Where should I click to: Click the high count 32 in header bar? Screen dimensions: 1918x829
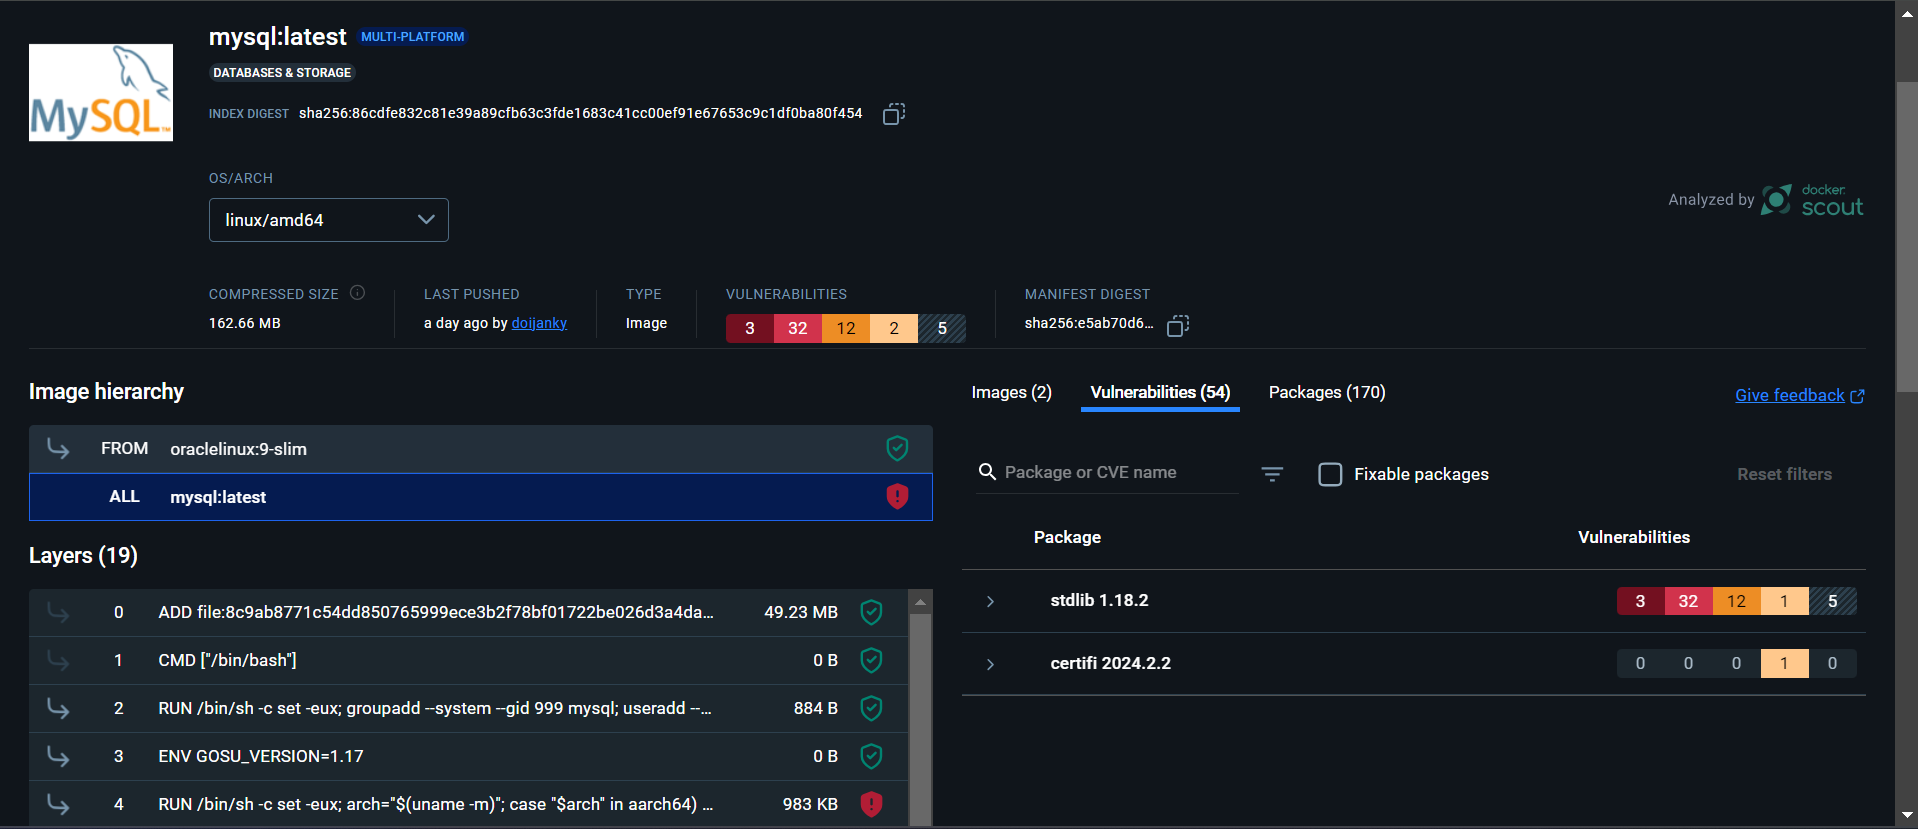798,328
